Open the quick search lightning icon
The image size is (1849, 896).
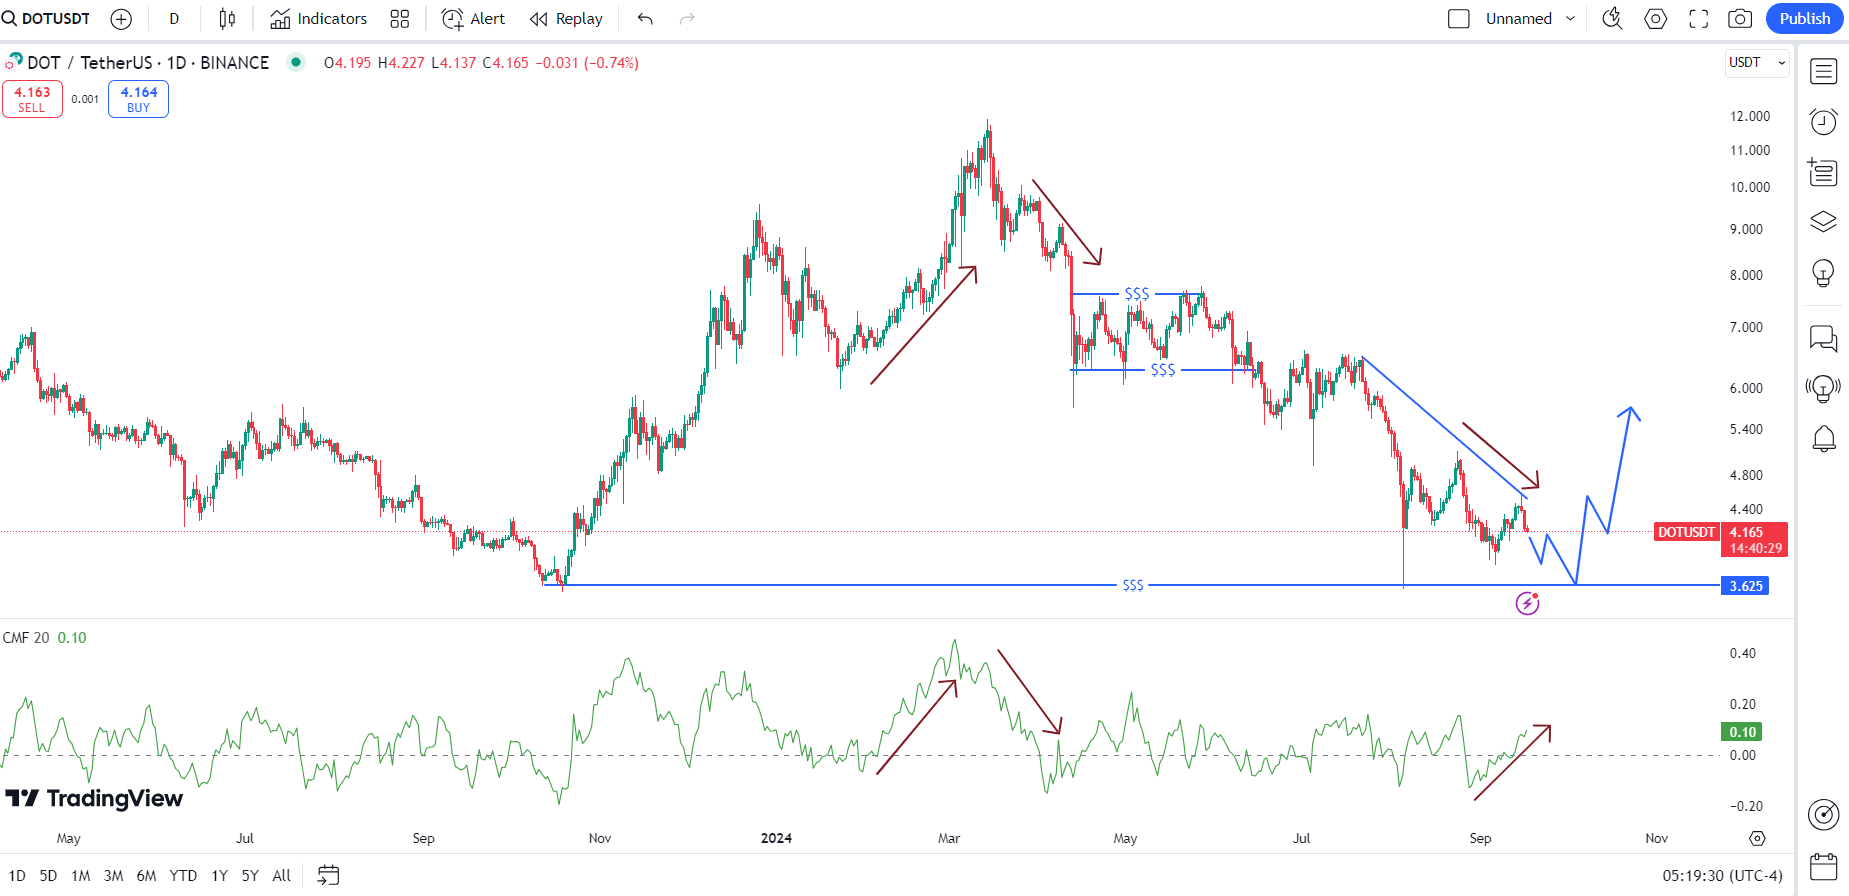click(1612, 19)
